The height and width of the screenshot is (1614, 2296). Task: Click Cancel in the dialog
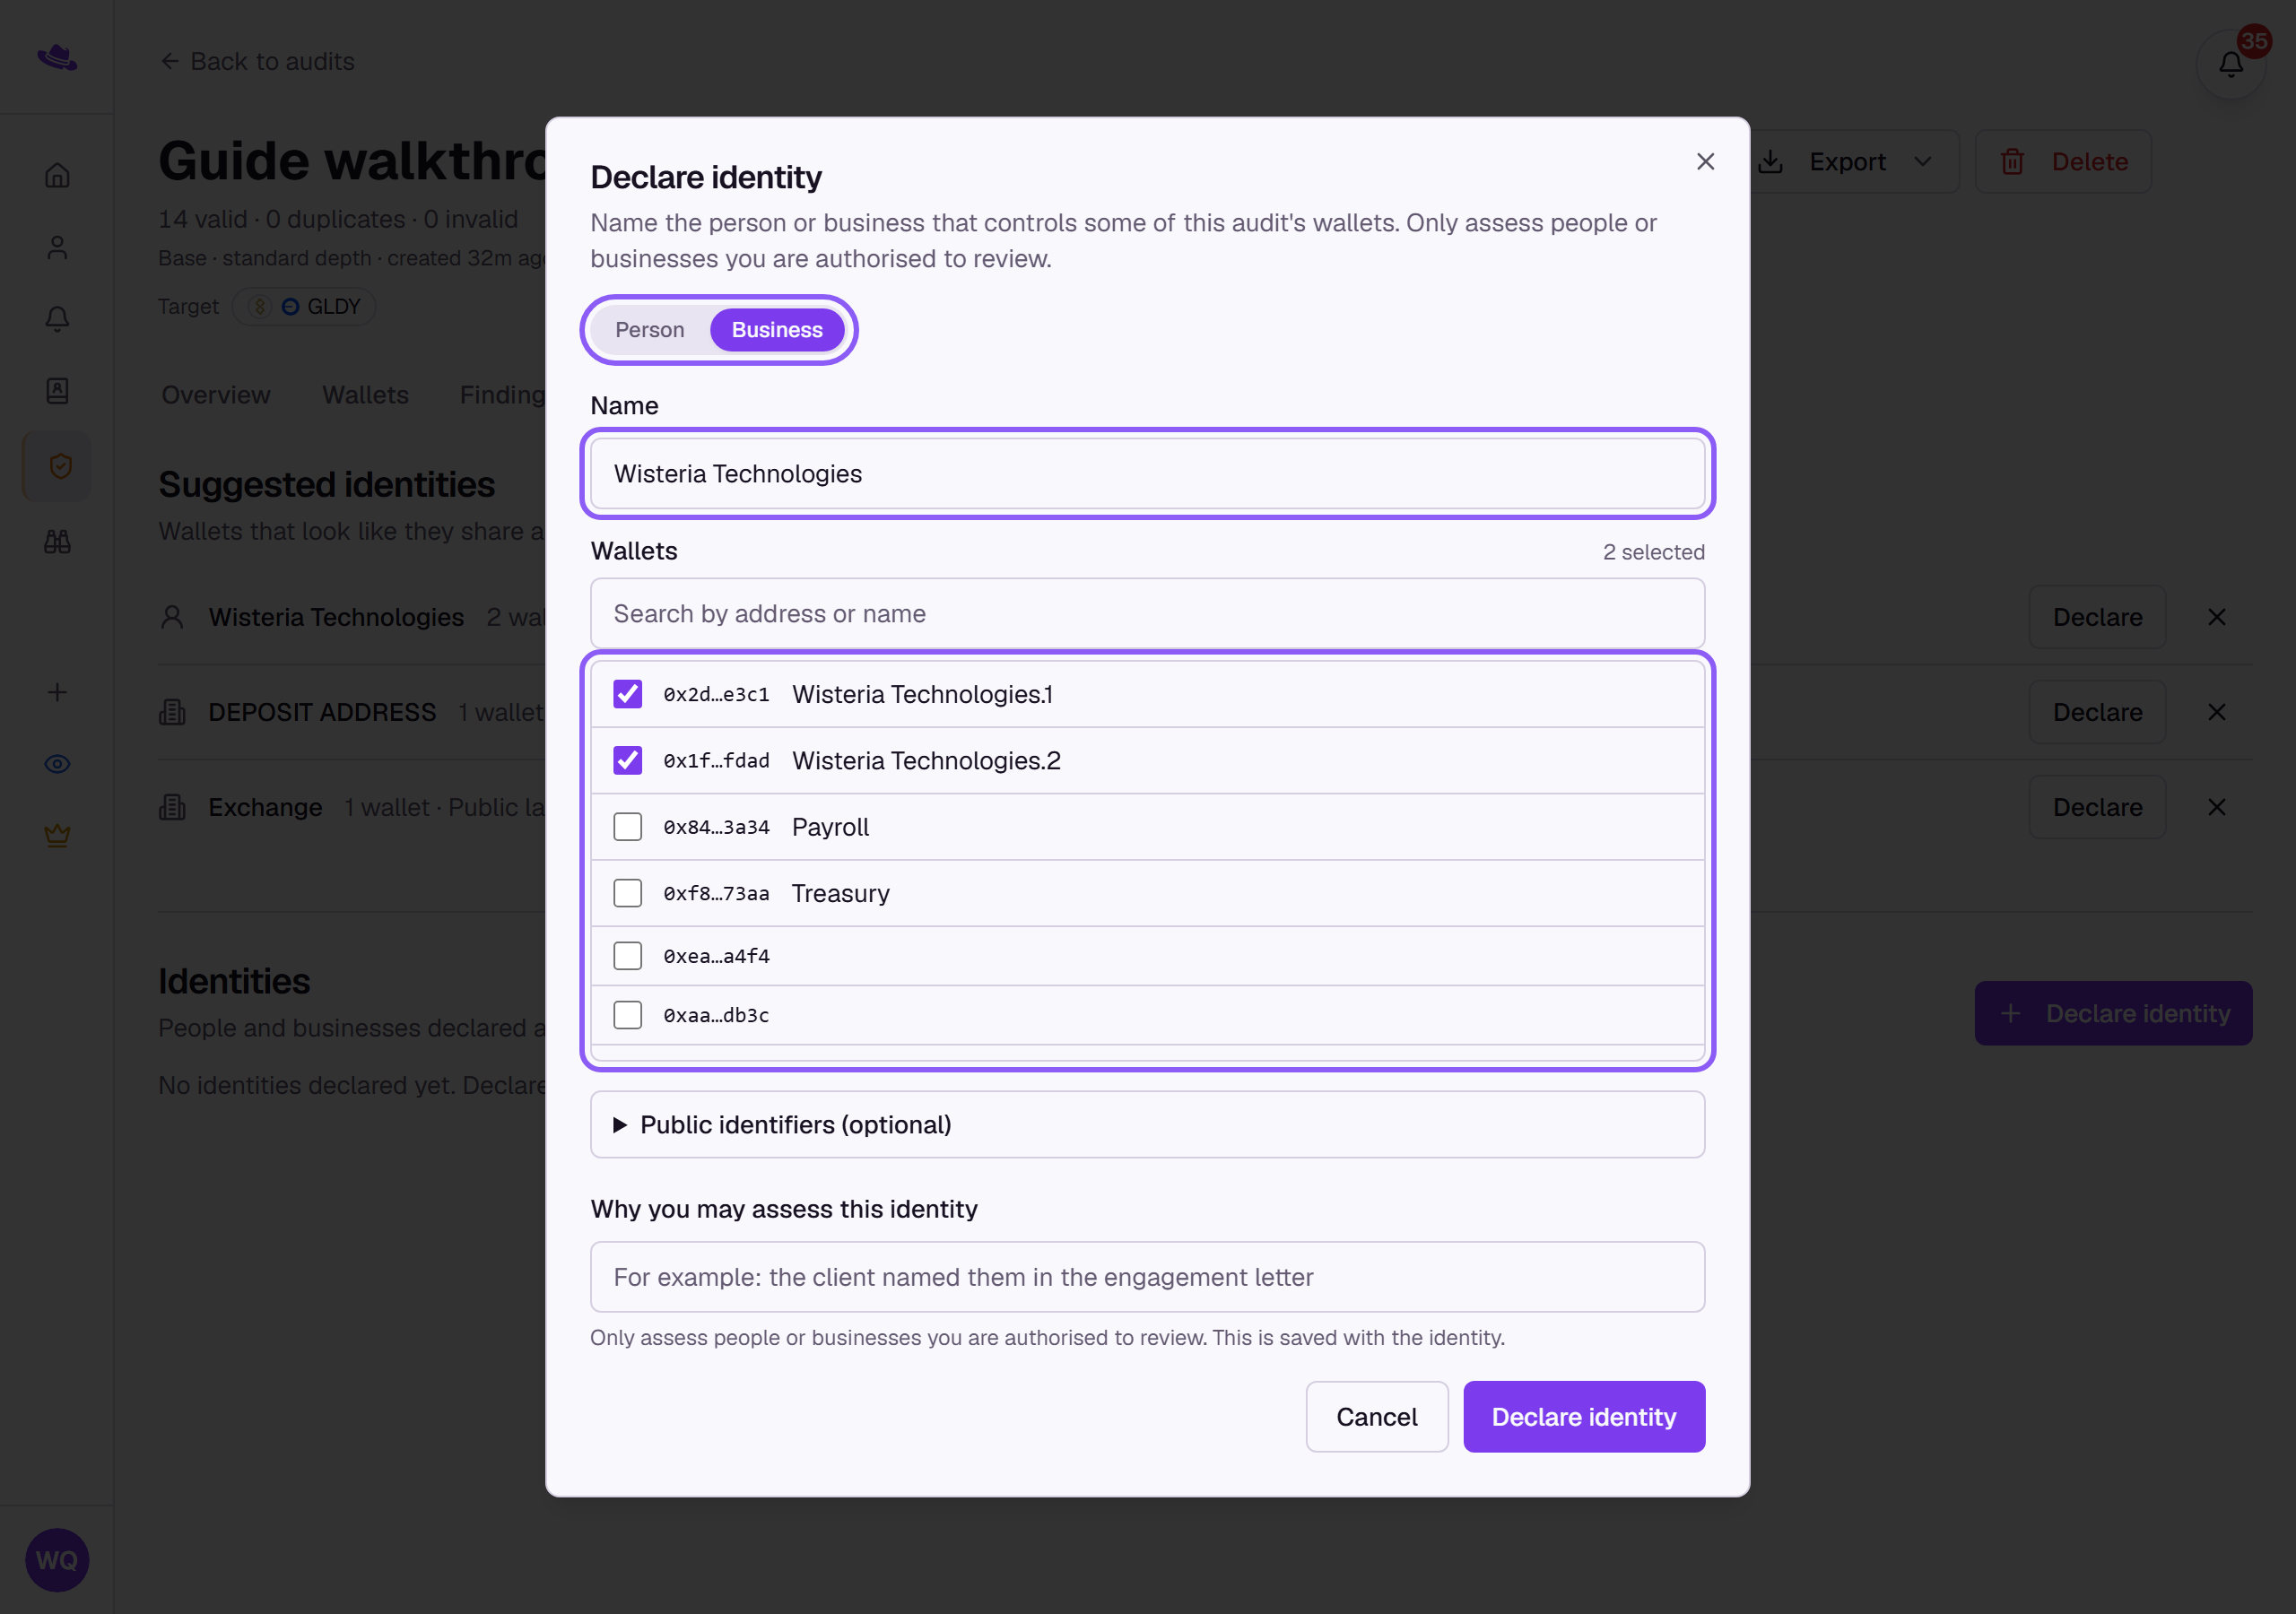[x=1376, y=1417]
